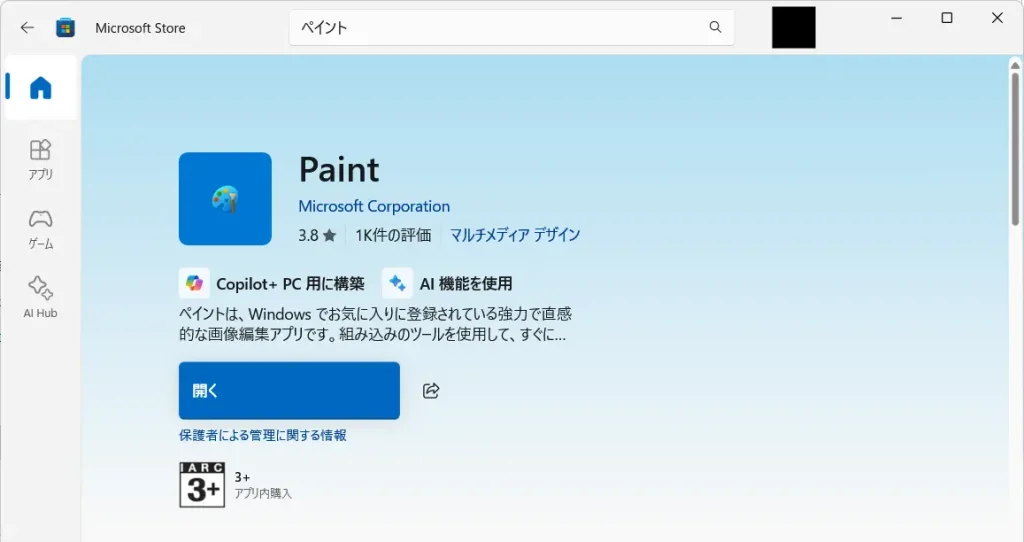Open the AI Hub section

coord(40,298)
